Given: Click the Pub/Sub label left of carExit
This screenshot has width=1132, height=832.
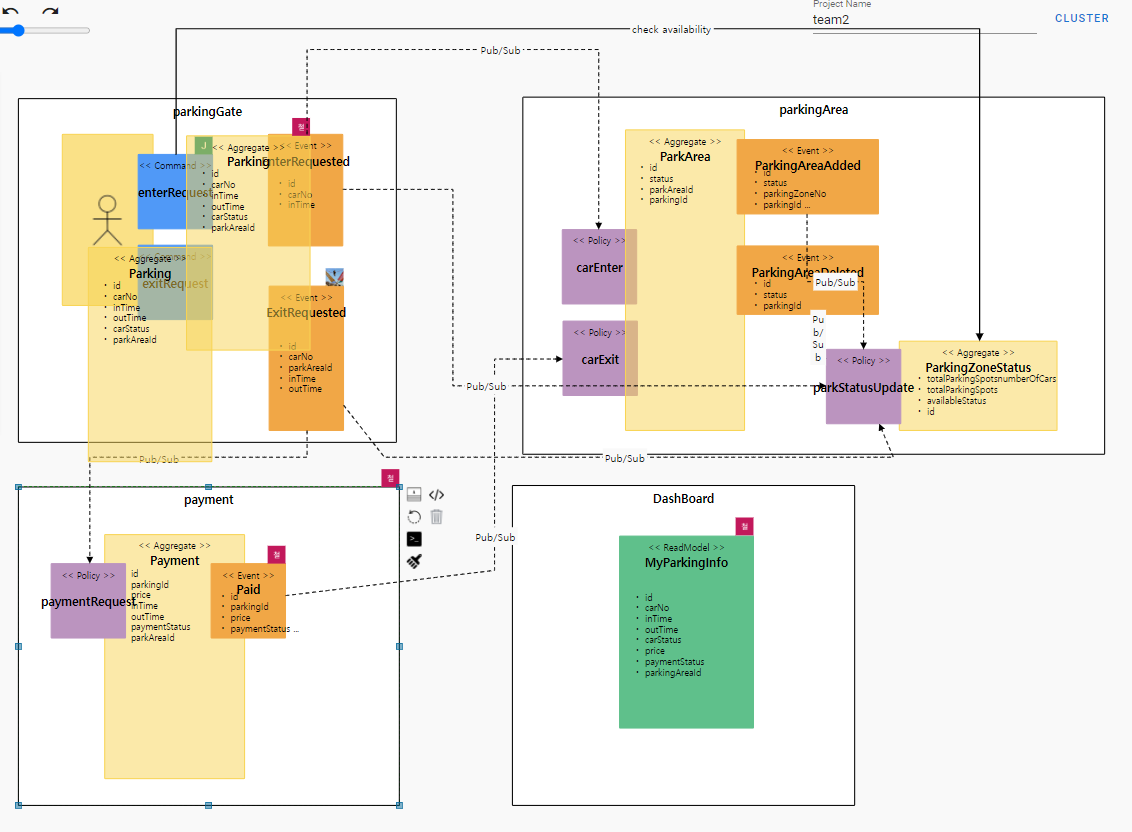Looking at the screenshot, I should 486,386.
